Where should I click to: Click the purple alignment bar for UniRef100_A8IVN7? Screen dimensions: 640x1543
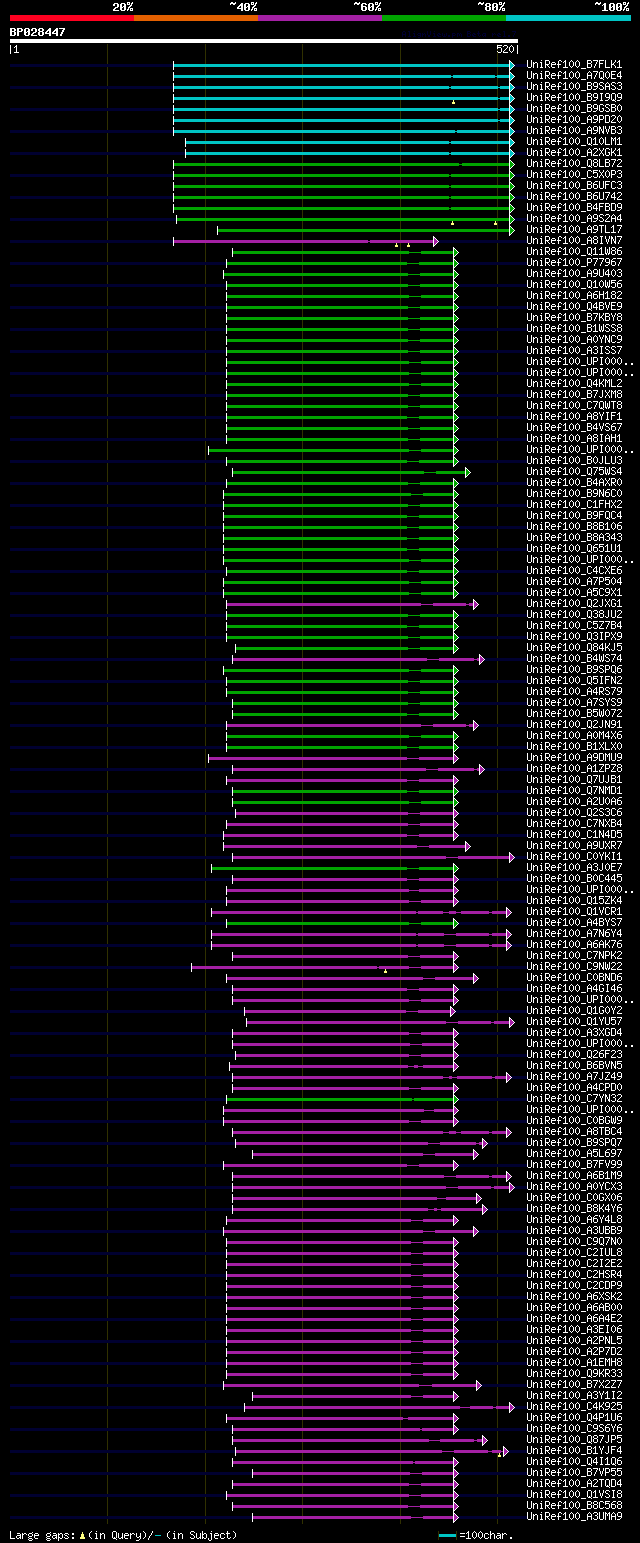point(306,241)
